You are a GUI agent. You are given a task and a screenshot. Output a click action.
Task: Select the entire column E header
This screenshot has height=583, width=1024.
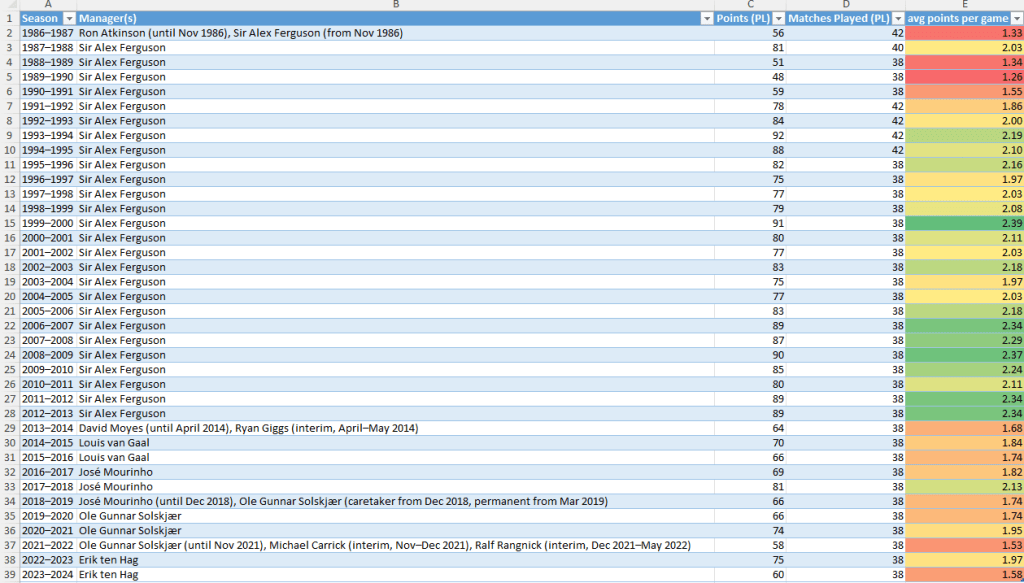point(965,5)
